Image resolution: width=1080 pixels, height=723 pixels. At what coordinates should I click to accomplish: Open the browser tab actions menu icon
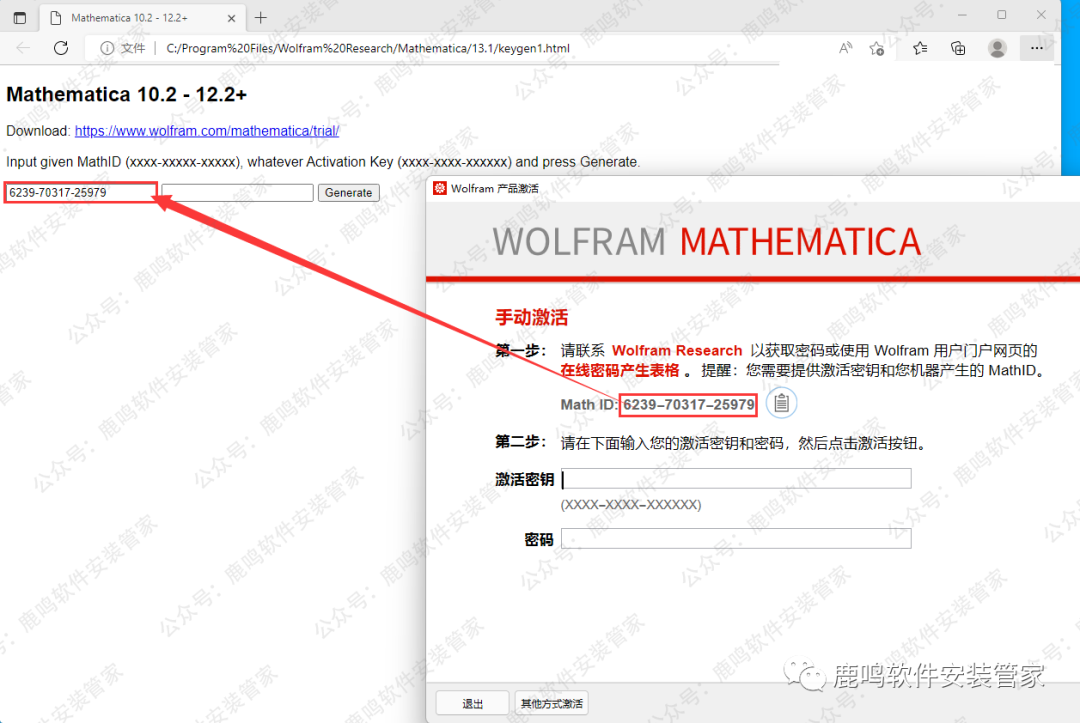point(20,18)
